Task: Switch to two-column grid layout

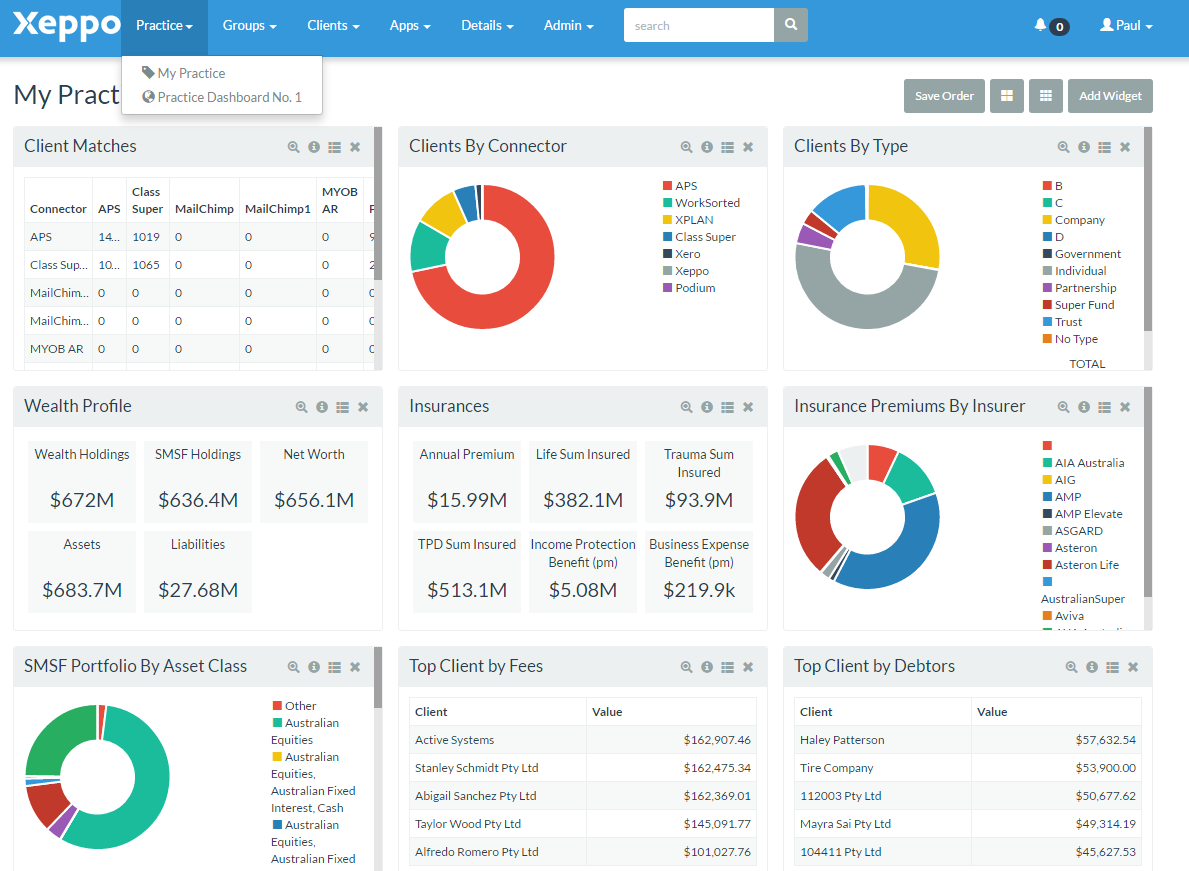Action: click(x=1007, y=96)
